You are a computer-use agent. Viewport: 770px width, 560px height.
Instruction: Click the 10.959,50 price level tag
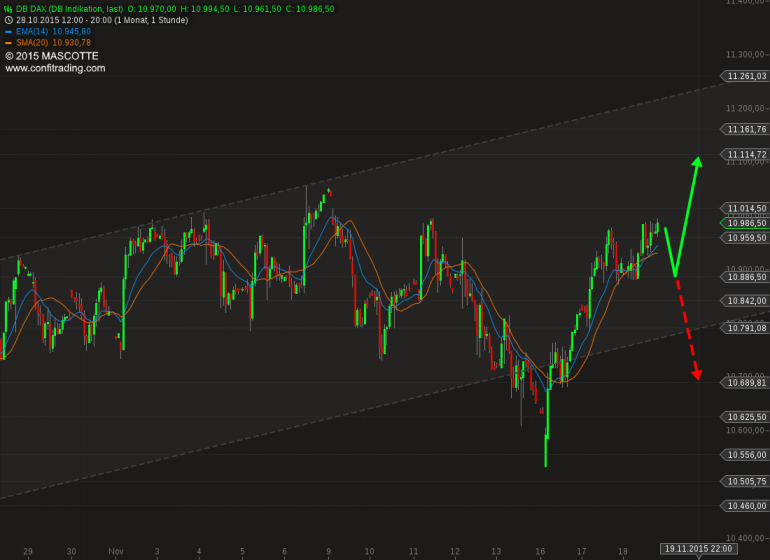743,238
